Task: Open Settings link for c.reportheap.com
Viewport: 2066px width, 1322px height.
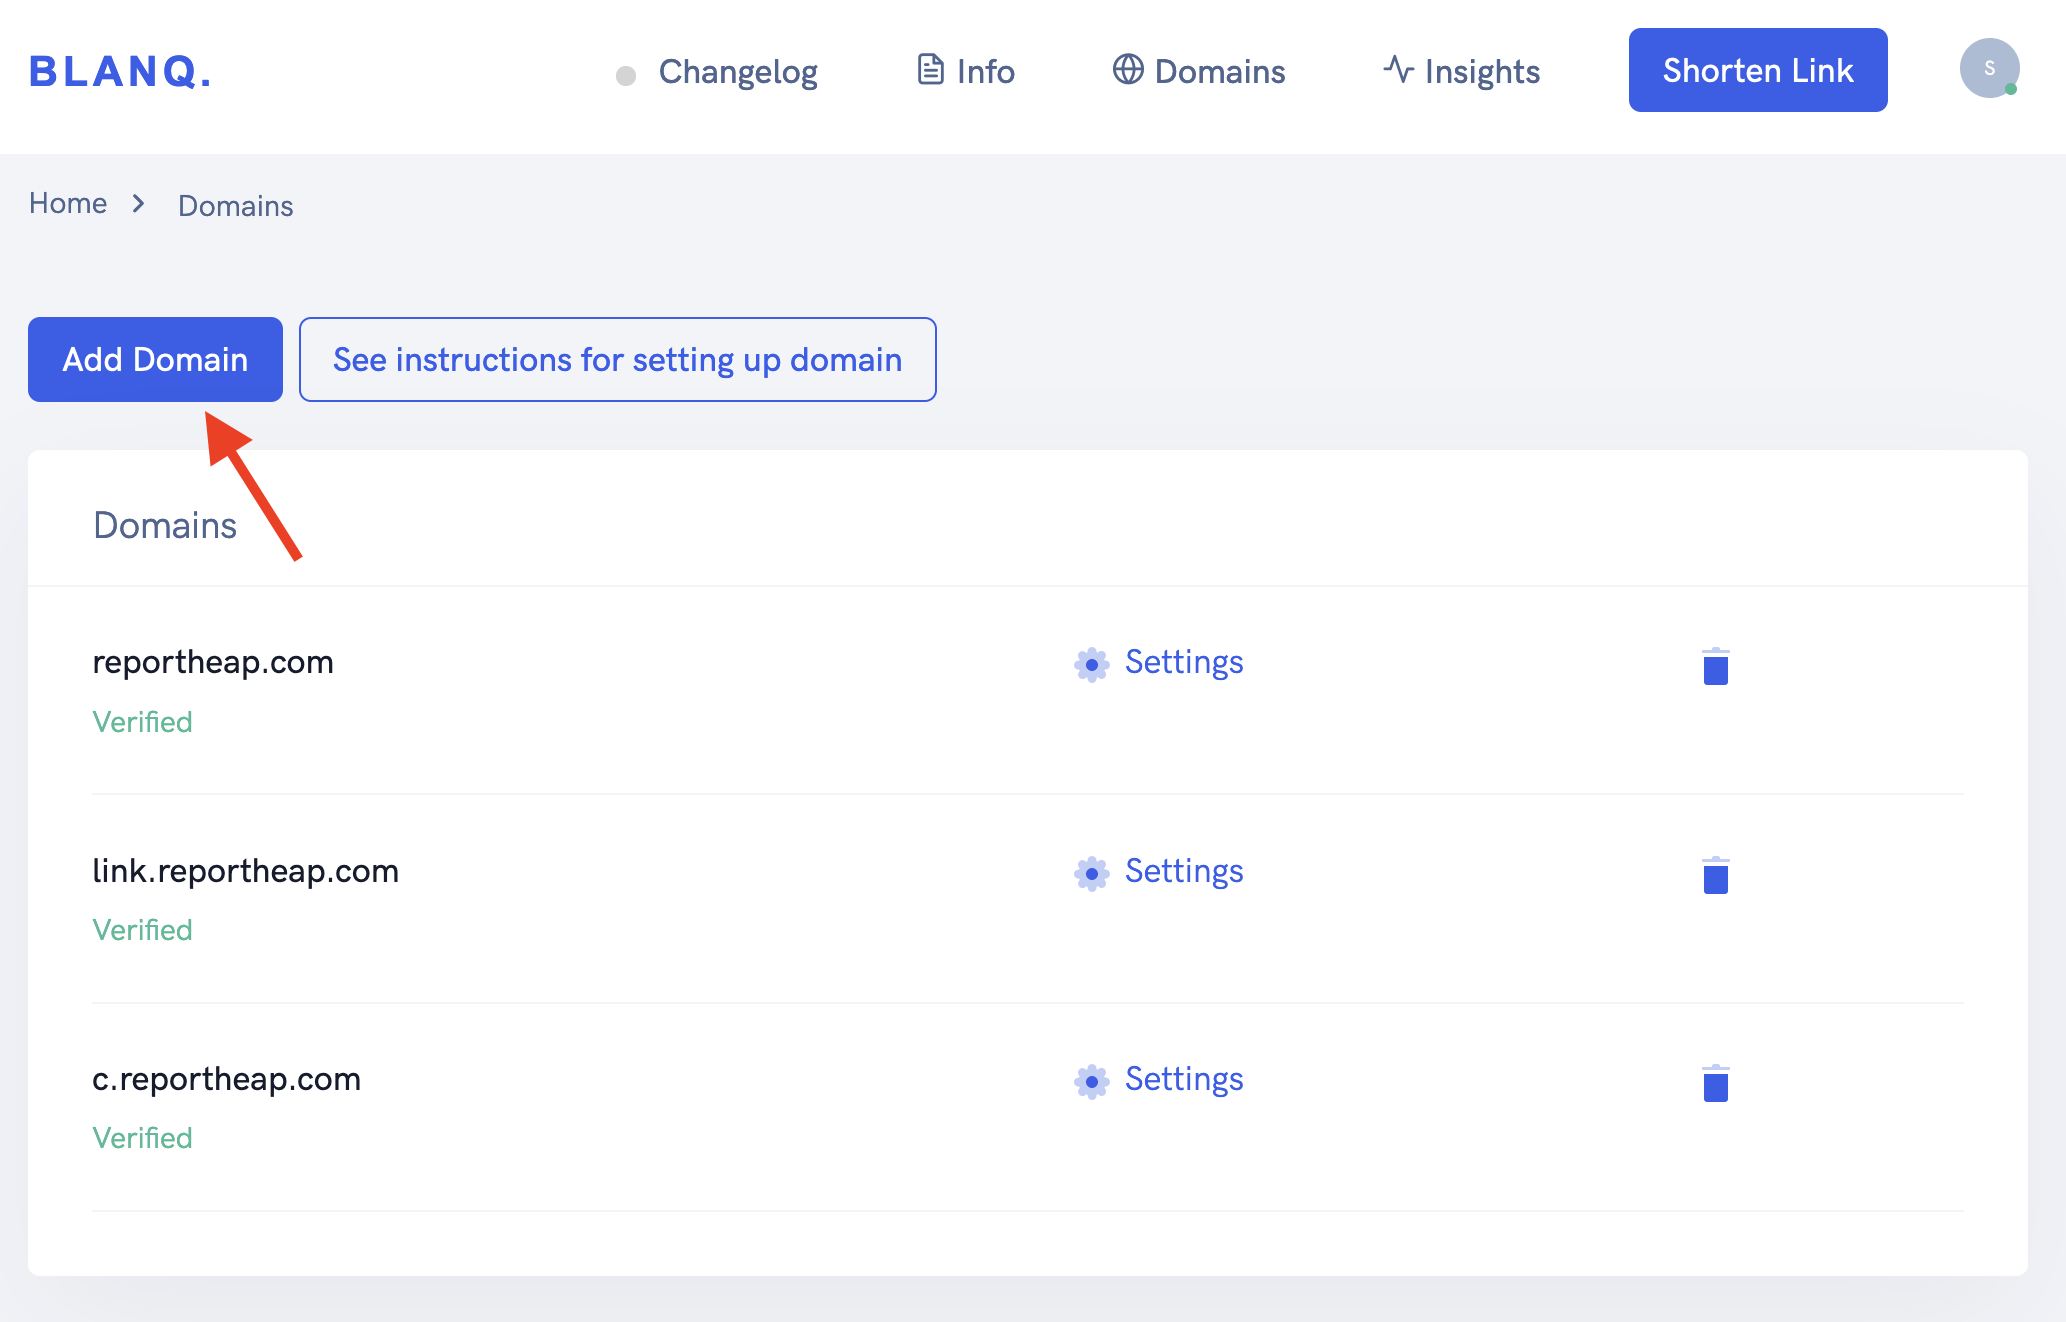Action: coord(1183,1079)
